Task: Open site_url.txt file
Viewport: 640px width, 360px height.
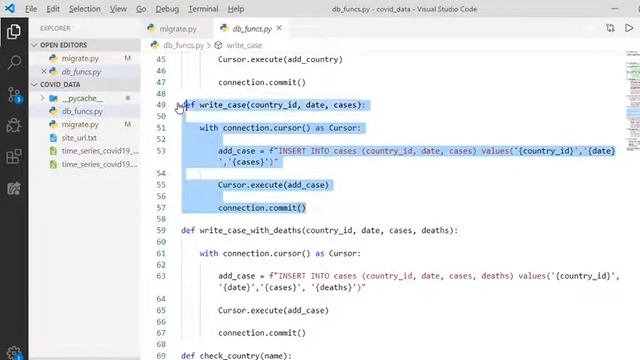Action: pos(85,138)
